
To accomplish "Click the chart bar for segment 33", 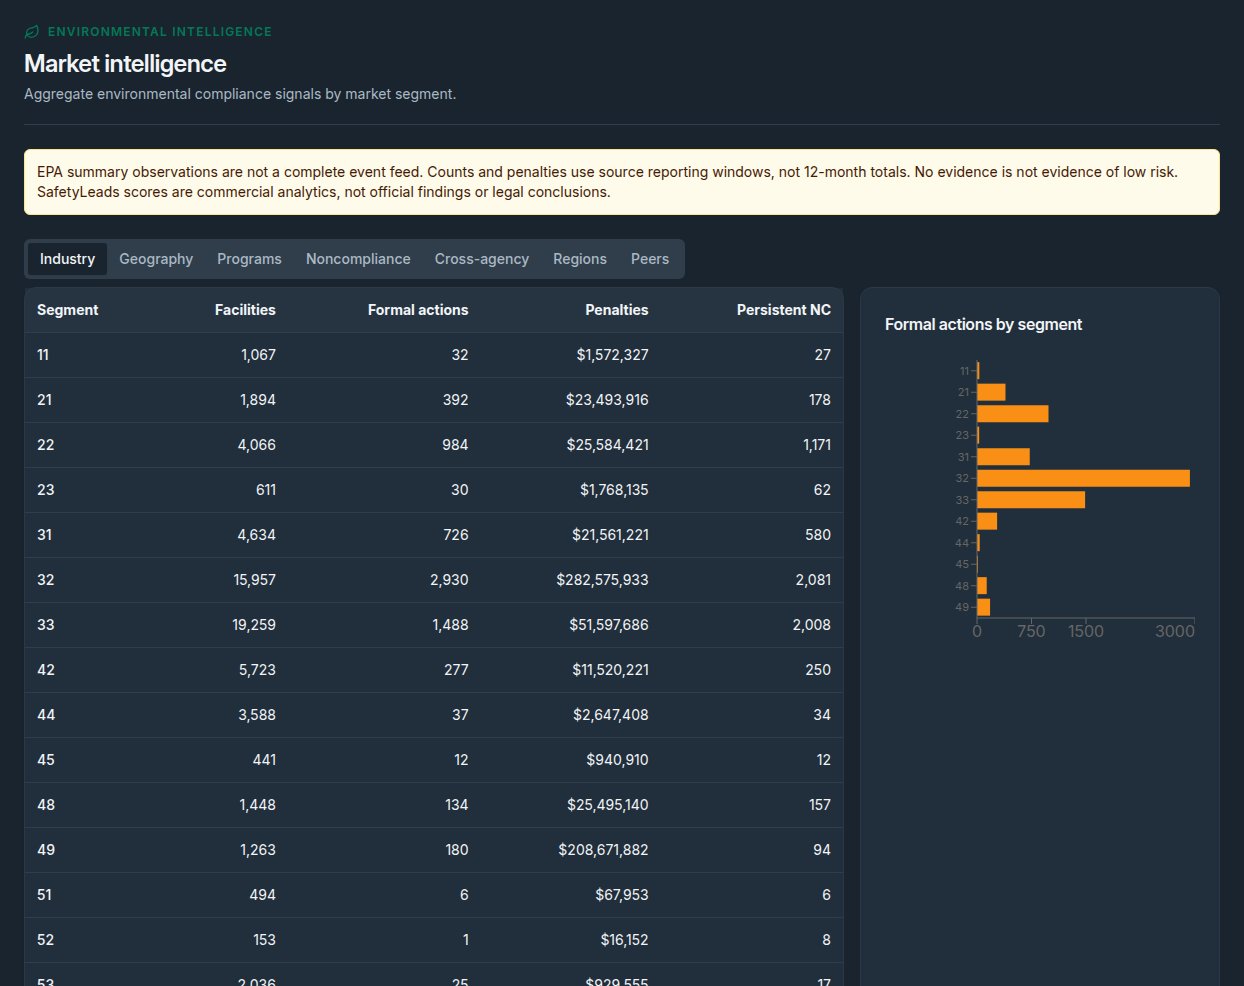I will point(1031,500).
